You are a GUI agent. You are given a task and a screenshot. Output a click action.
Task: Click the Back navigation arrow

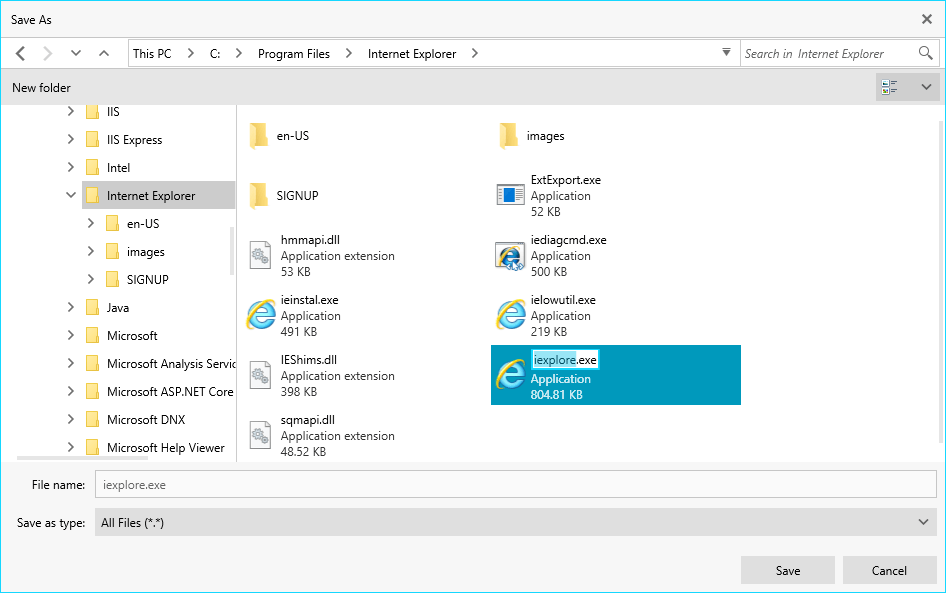point(20,54)
